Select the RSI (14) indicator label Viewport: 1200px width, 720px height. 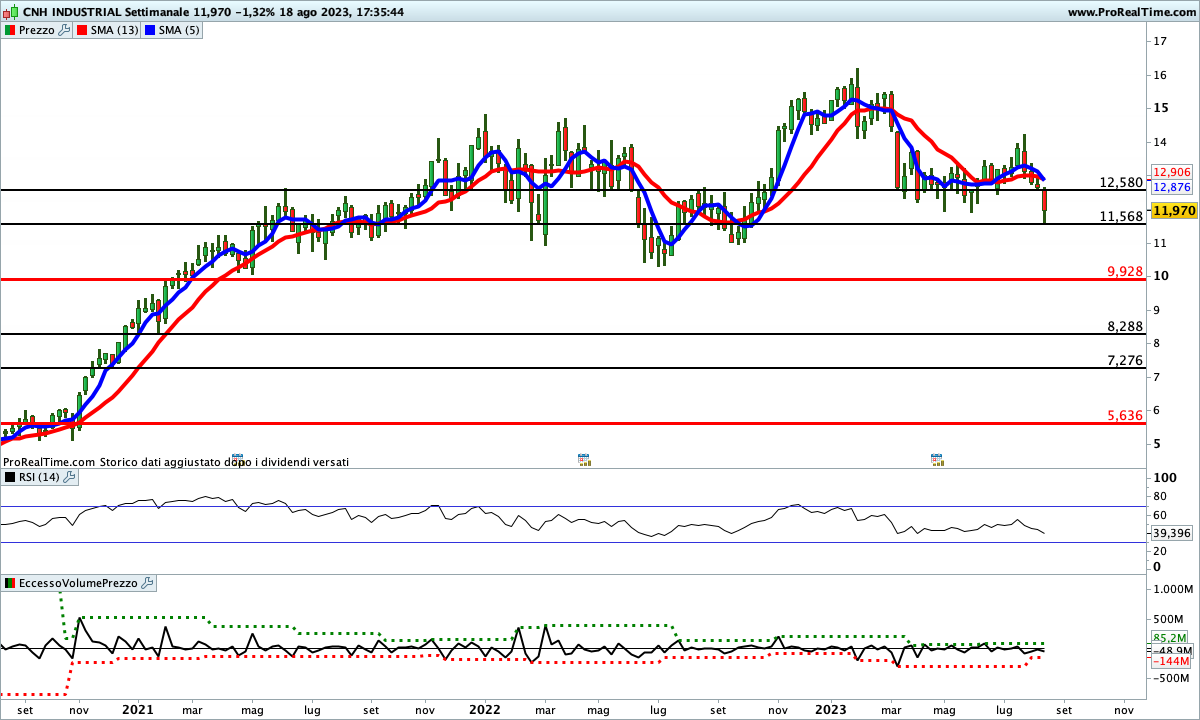40,477
